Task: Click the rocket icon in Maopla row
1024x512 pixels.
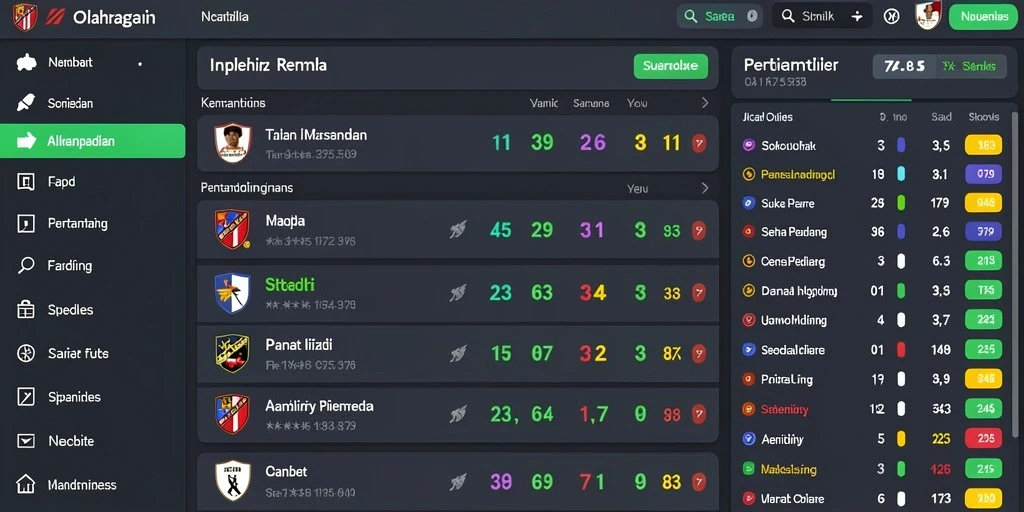Action: (458, 229)
